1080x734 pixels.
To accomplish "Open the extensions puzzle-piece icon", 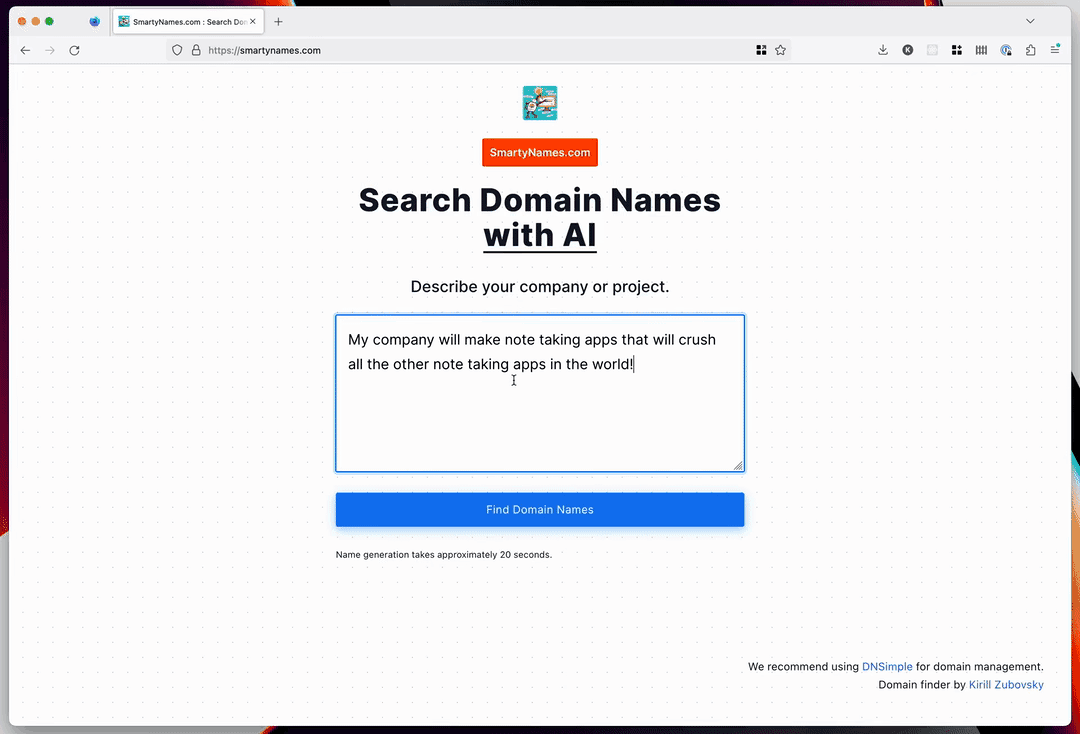I will click(x=1030, y=50).
